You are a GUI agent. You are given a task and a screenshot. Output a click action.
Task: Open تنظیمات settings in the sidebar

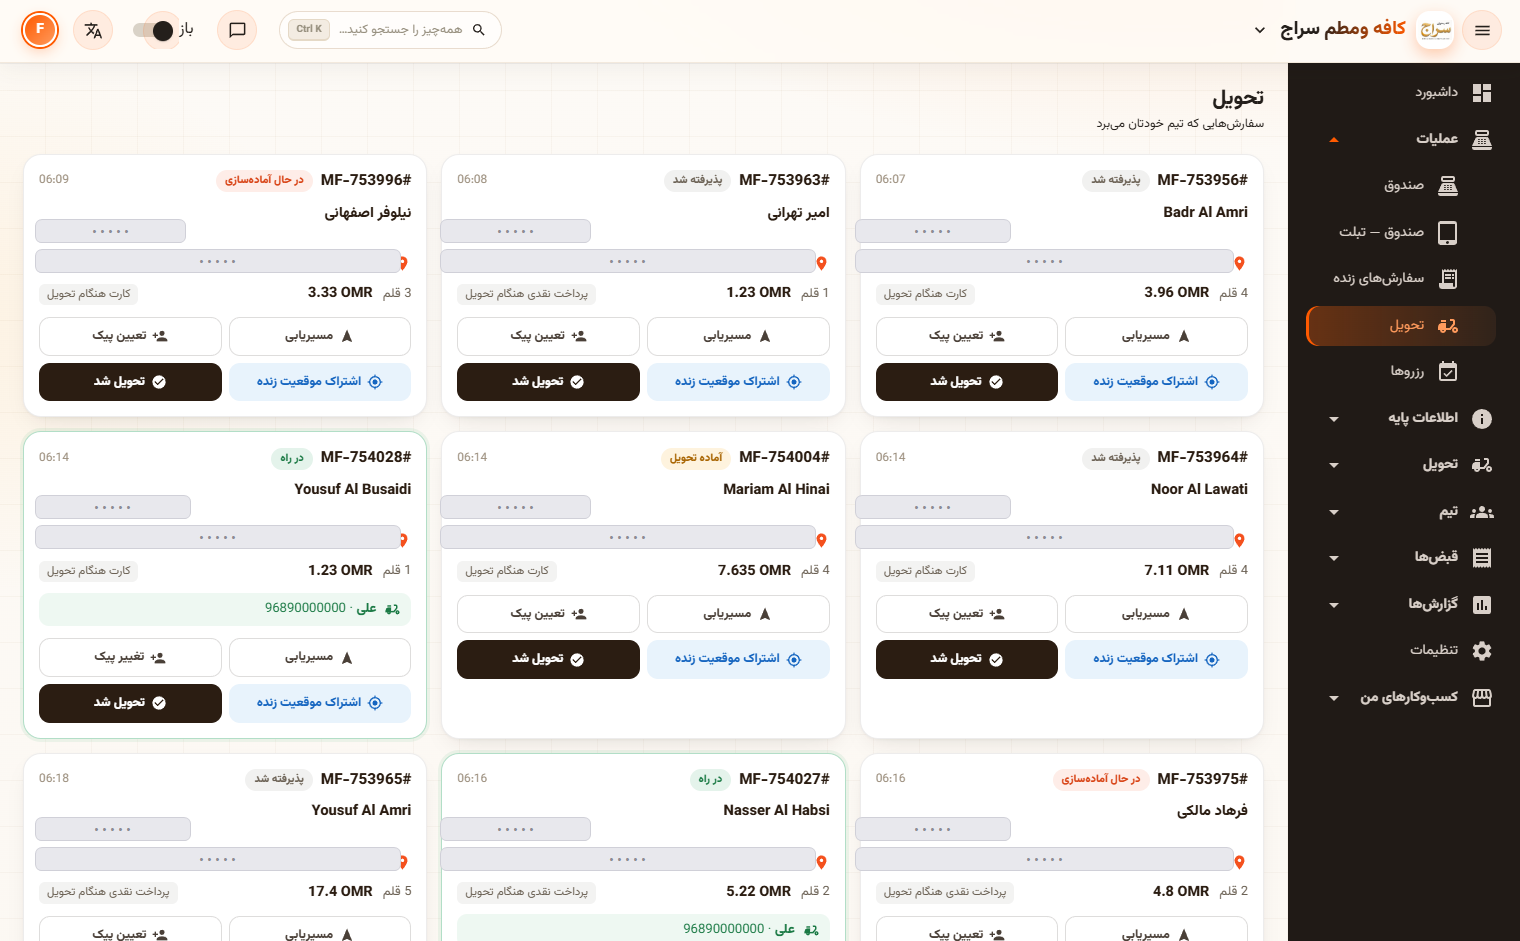pyautogui.click(x=1401, y=650)
